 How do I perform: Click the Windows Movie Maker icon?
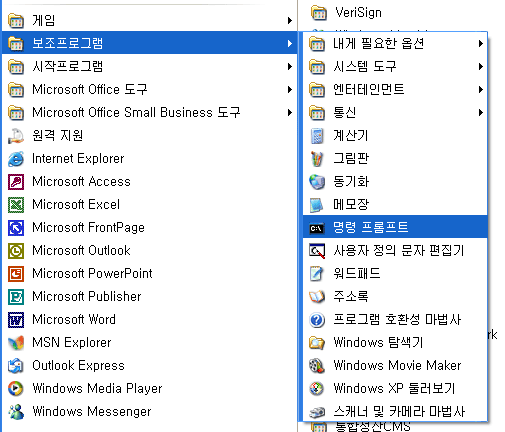pyautogui.click(x=317, y=366)
